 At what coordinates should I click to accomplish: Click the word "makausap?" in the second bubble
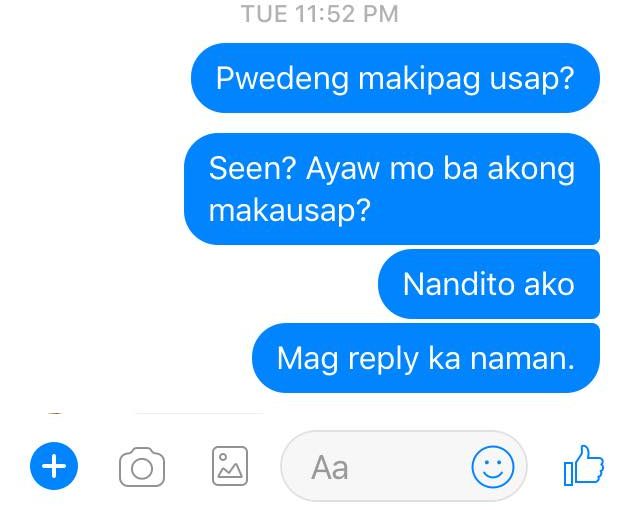290,211
